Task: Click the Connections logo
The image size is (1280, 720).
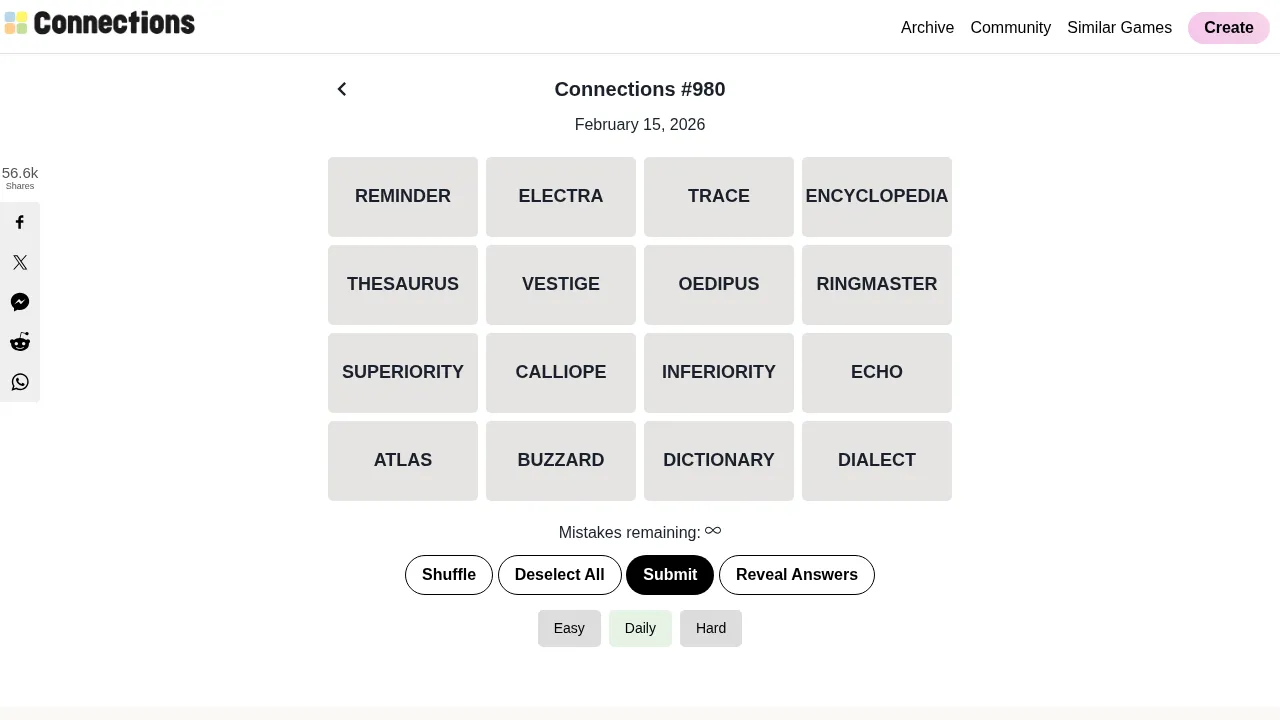Action: pos(99,22)
